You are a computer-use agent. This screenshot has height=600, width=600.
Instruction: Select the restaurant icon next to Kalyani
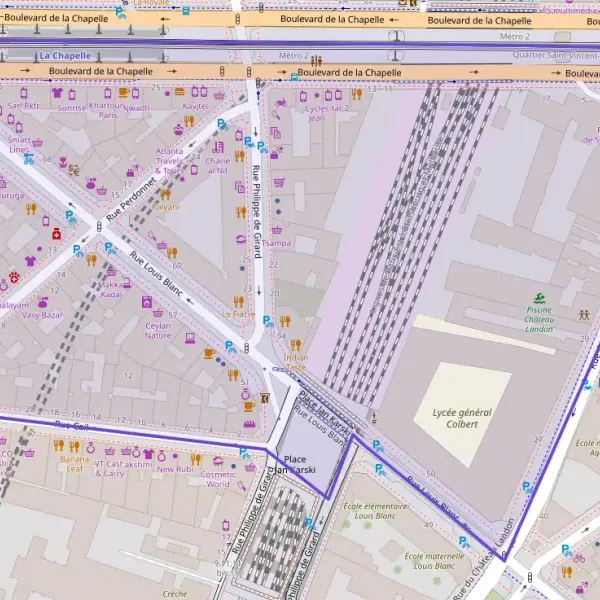coord(165,194)
